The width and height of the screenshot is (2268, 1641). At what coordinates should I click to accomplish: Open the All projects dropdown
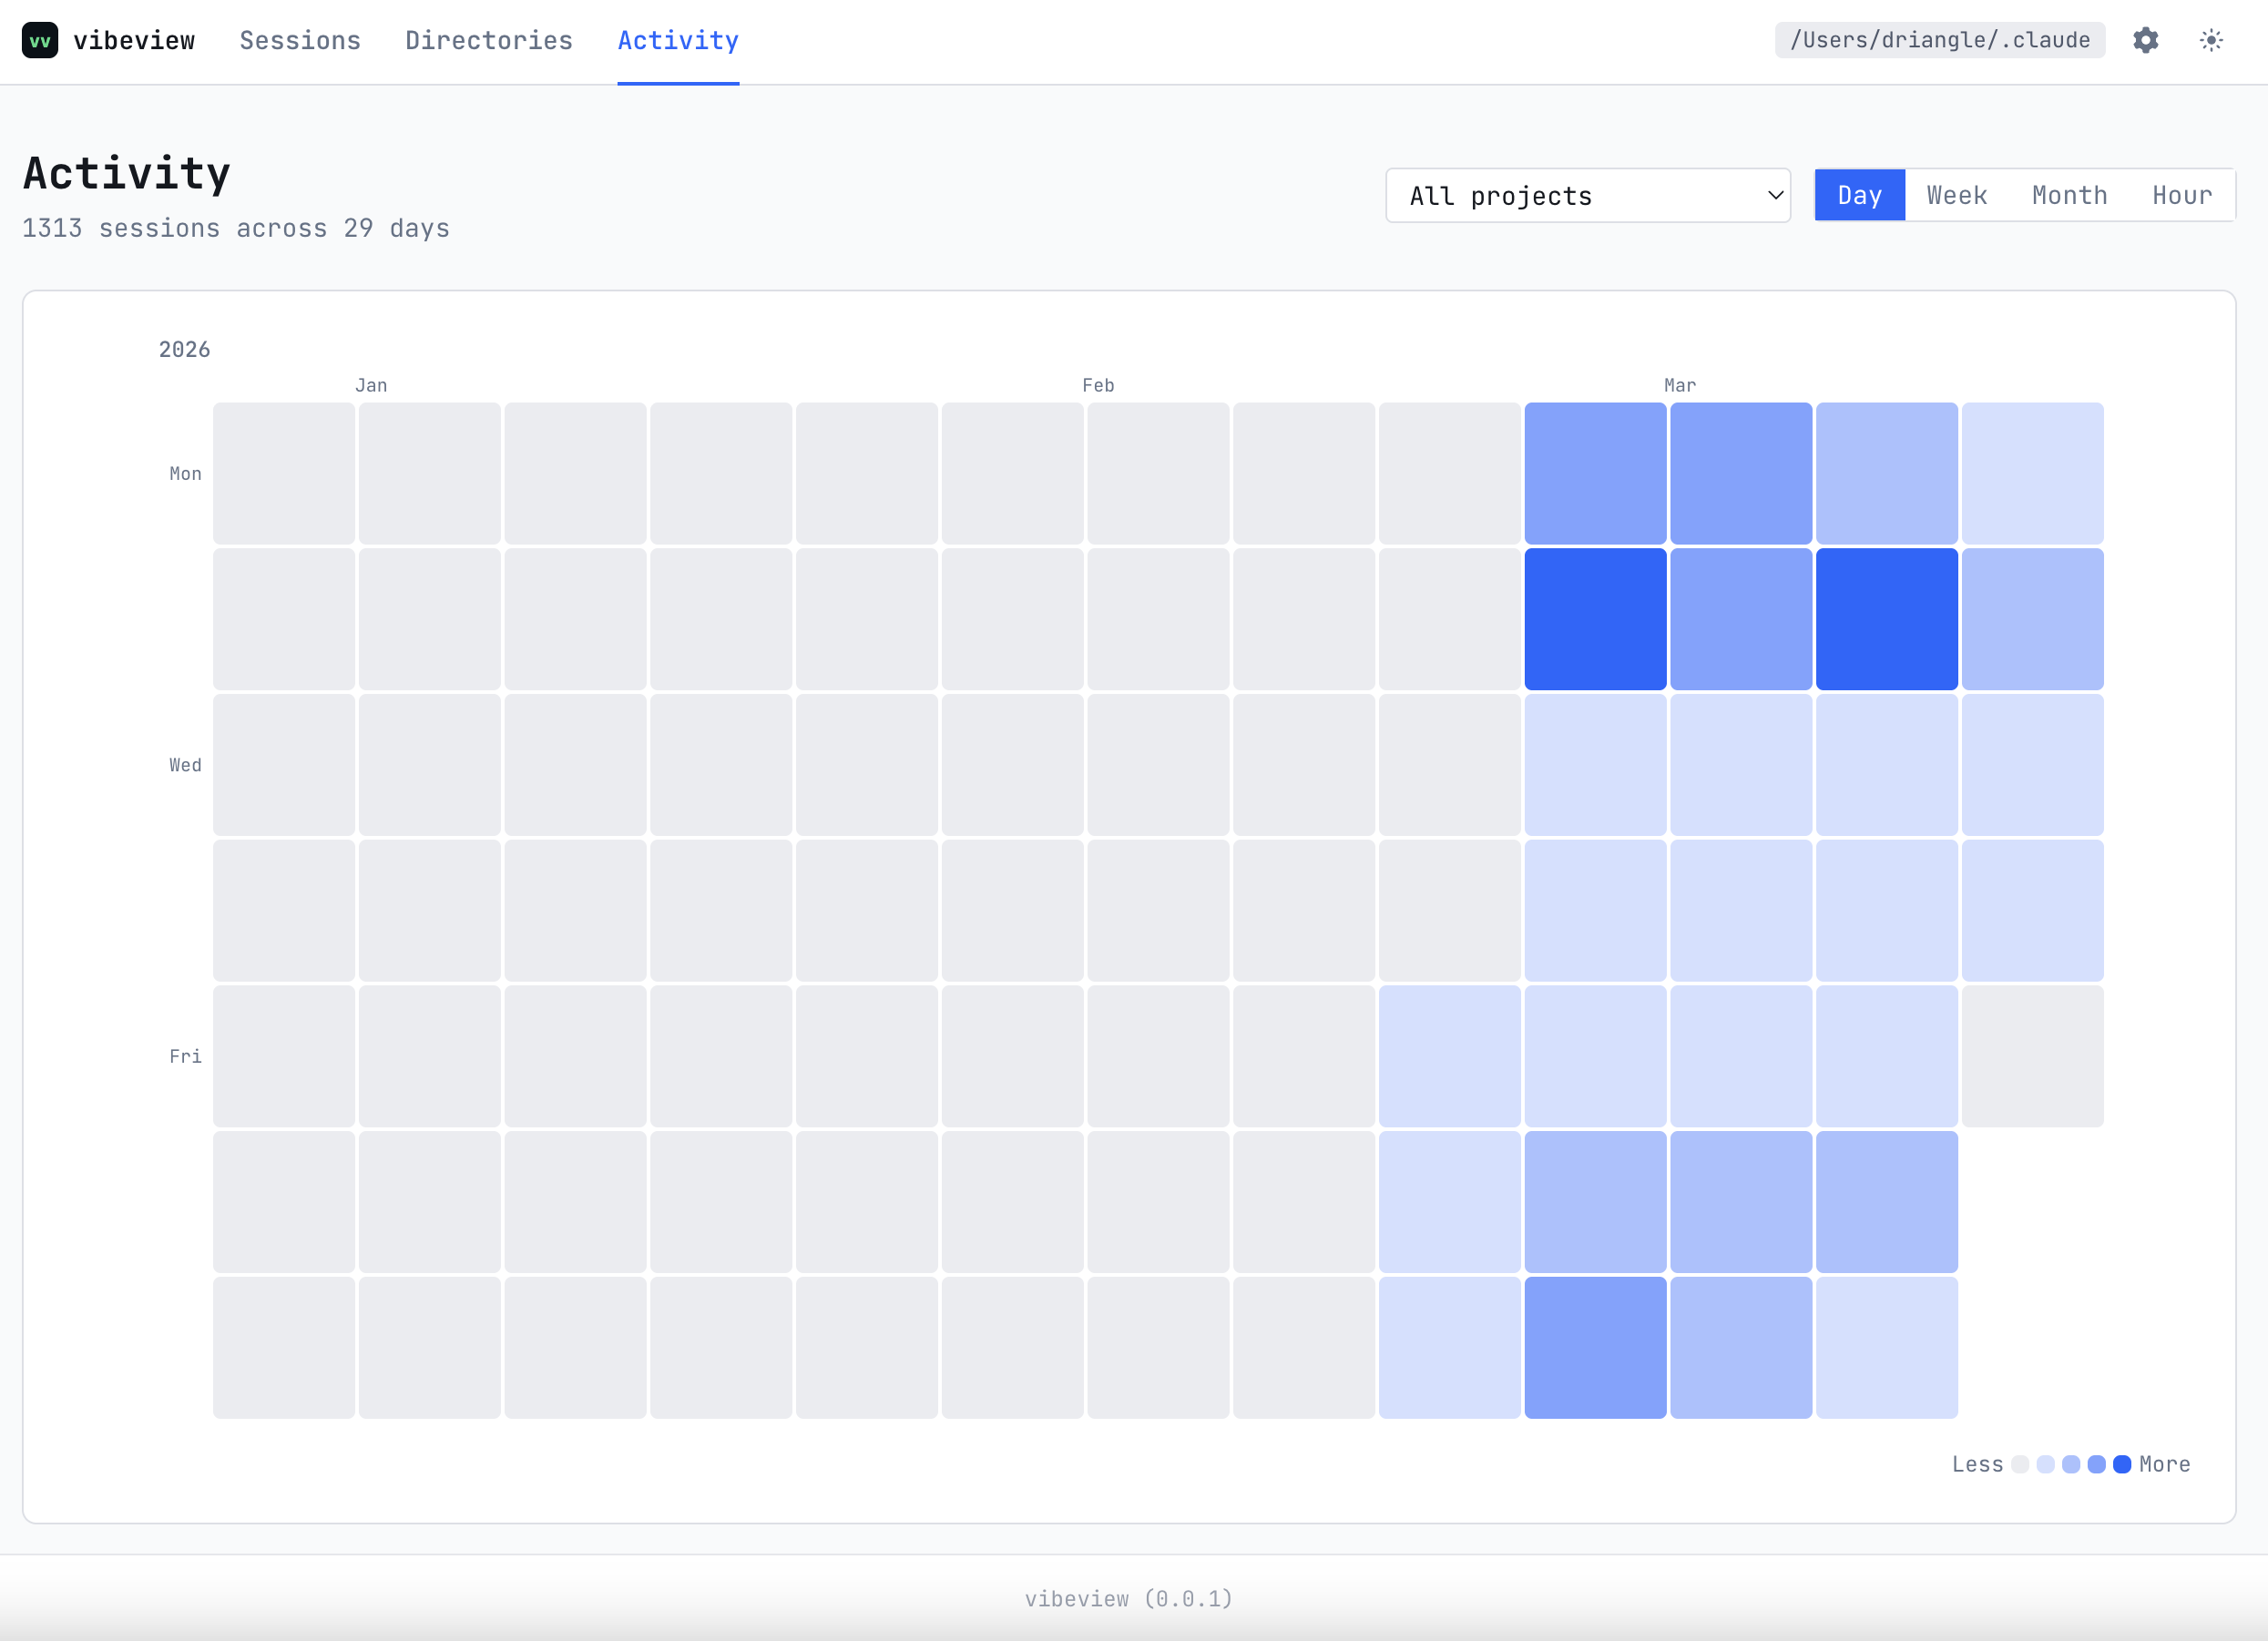[x=1586, y=195]
